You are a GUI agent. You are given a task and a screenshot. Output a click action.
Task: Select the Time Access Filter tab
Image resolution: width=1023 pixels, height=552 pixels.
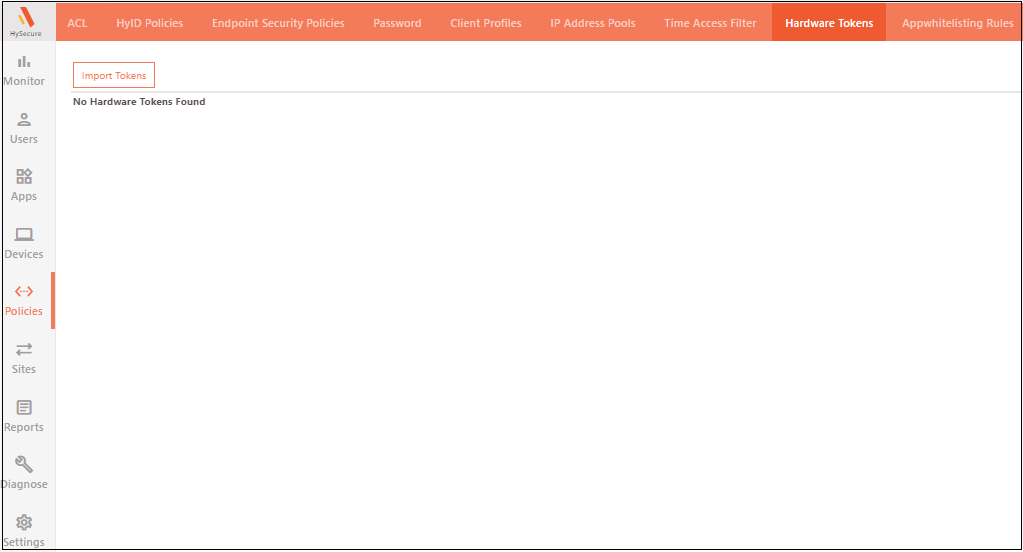[x=710, y=23]
